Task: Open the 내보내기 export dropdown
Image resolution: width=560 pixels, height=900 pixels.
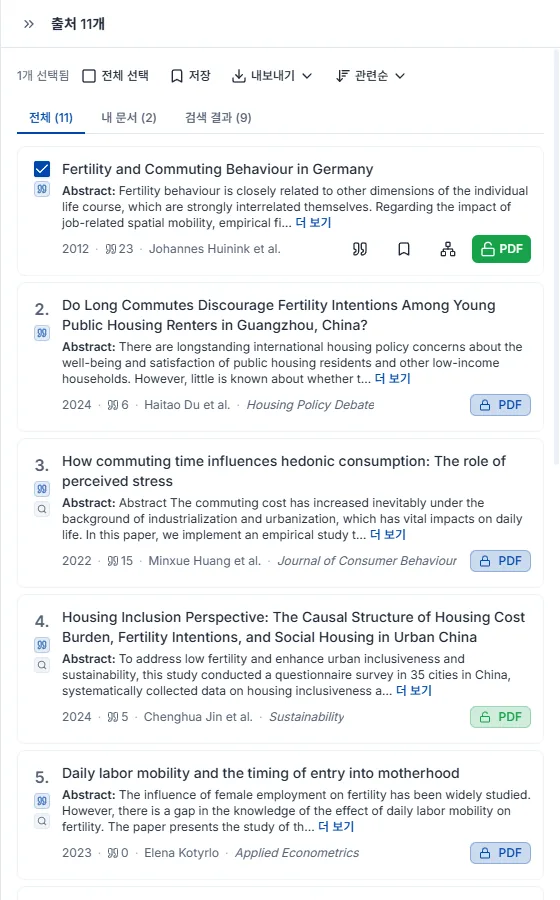Action: point(272,76)
